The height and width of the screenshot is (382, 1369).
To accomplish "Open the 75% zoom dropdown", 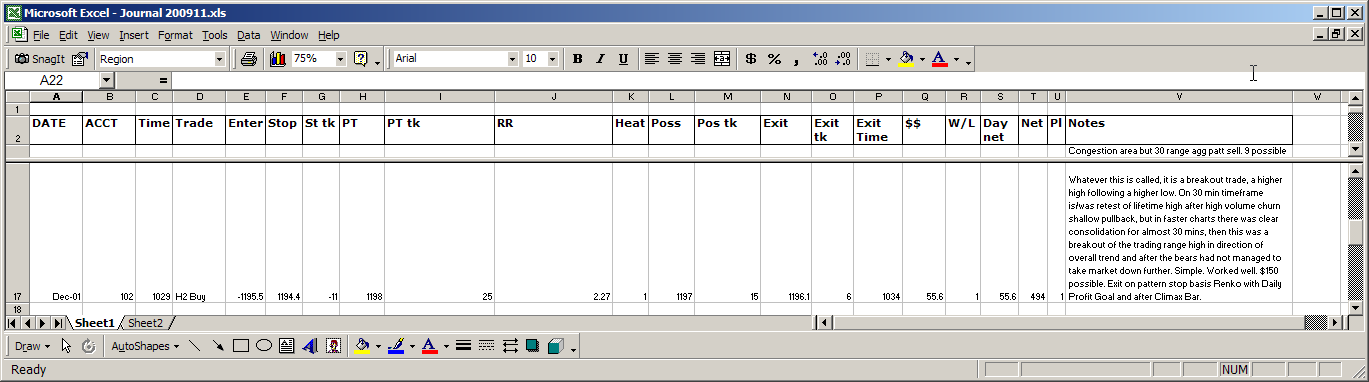I will (x=340, y=59).
